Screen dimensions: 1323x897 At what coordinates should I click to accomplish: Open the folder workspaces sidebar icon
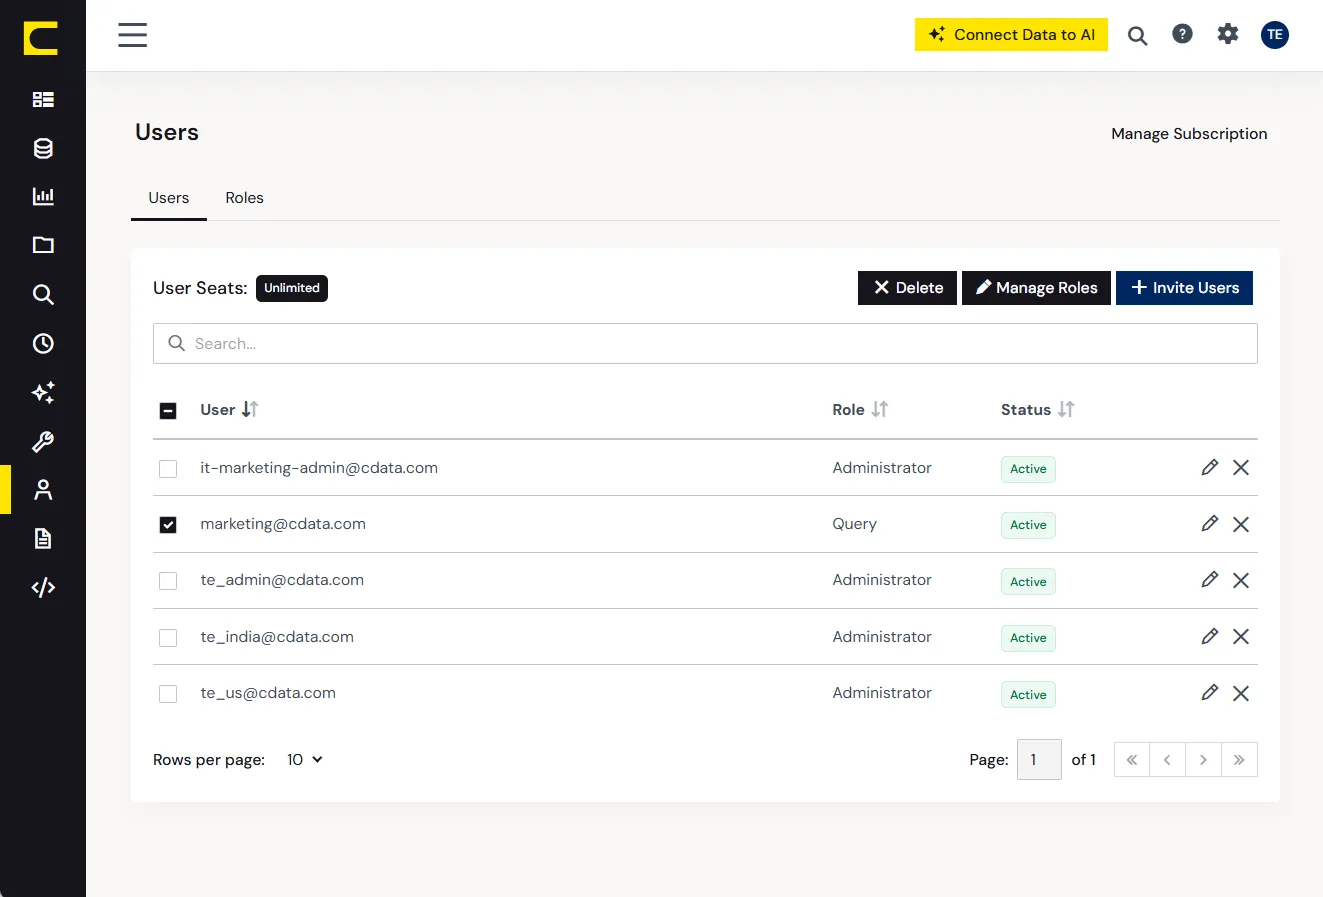pos(43,245)
